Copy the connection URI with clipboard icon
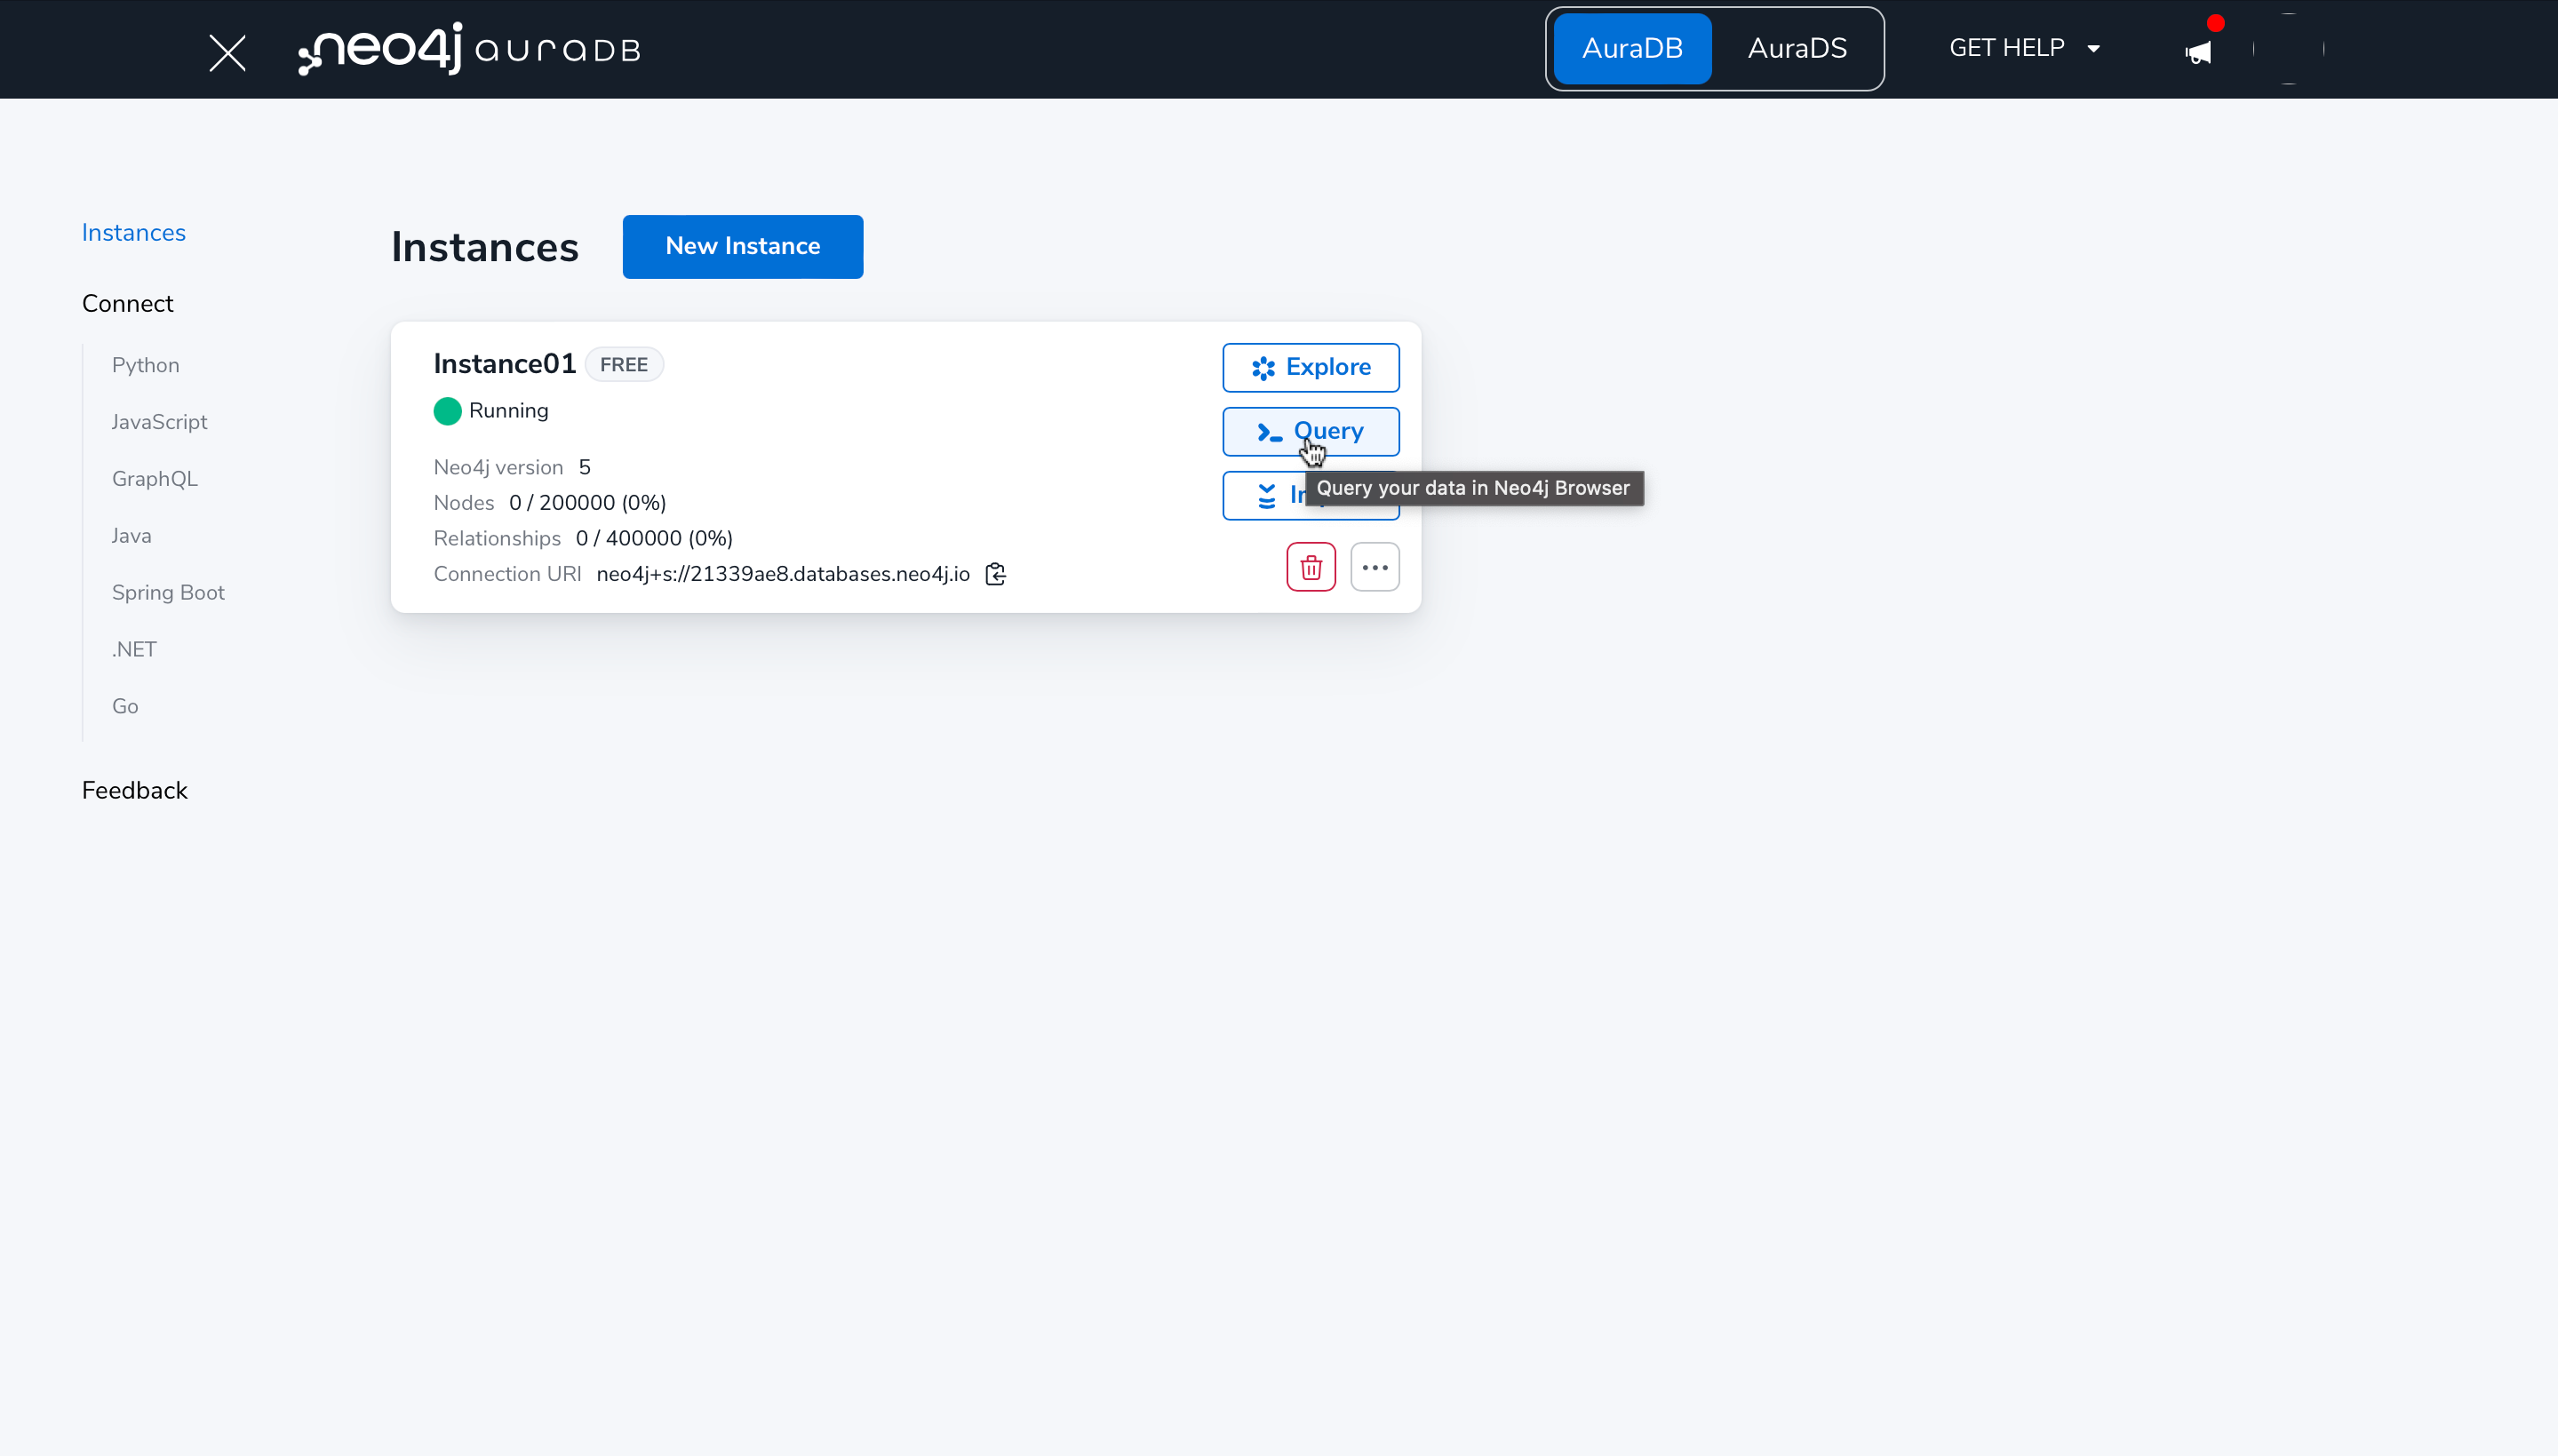The height and width of the screenshot is (1456, 2558). (995, 574)
